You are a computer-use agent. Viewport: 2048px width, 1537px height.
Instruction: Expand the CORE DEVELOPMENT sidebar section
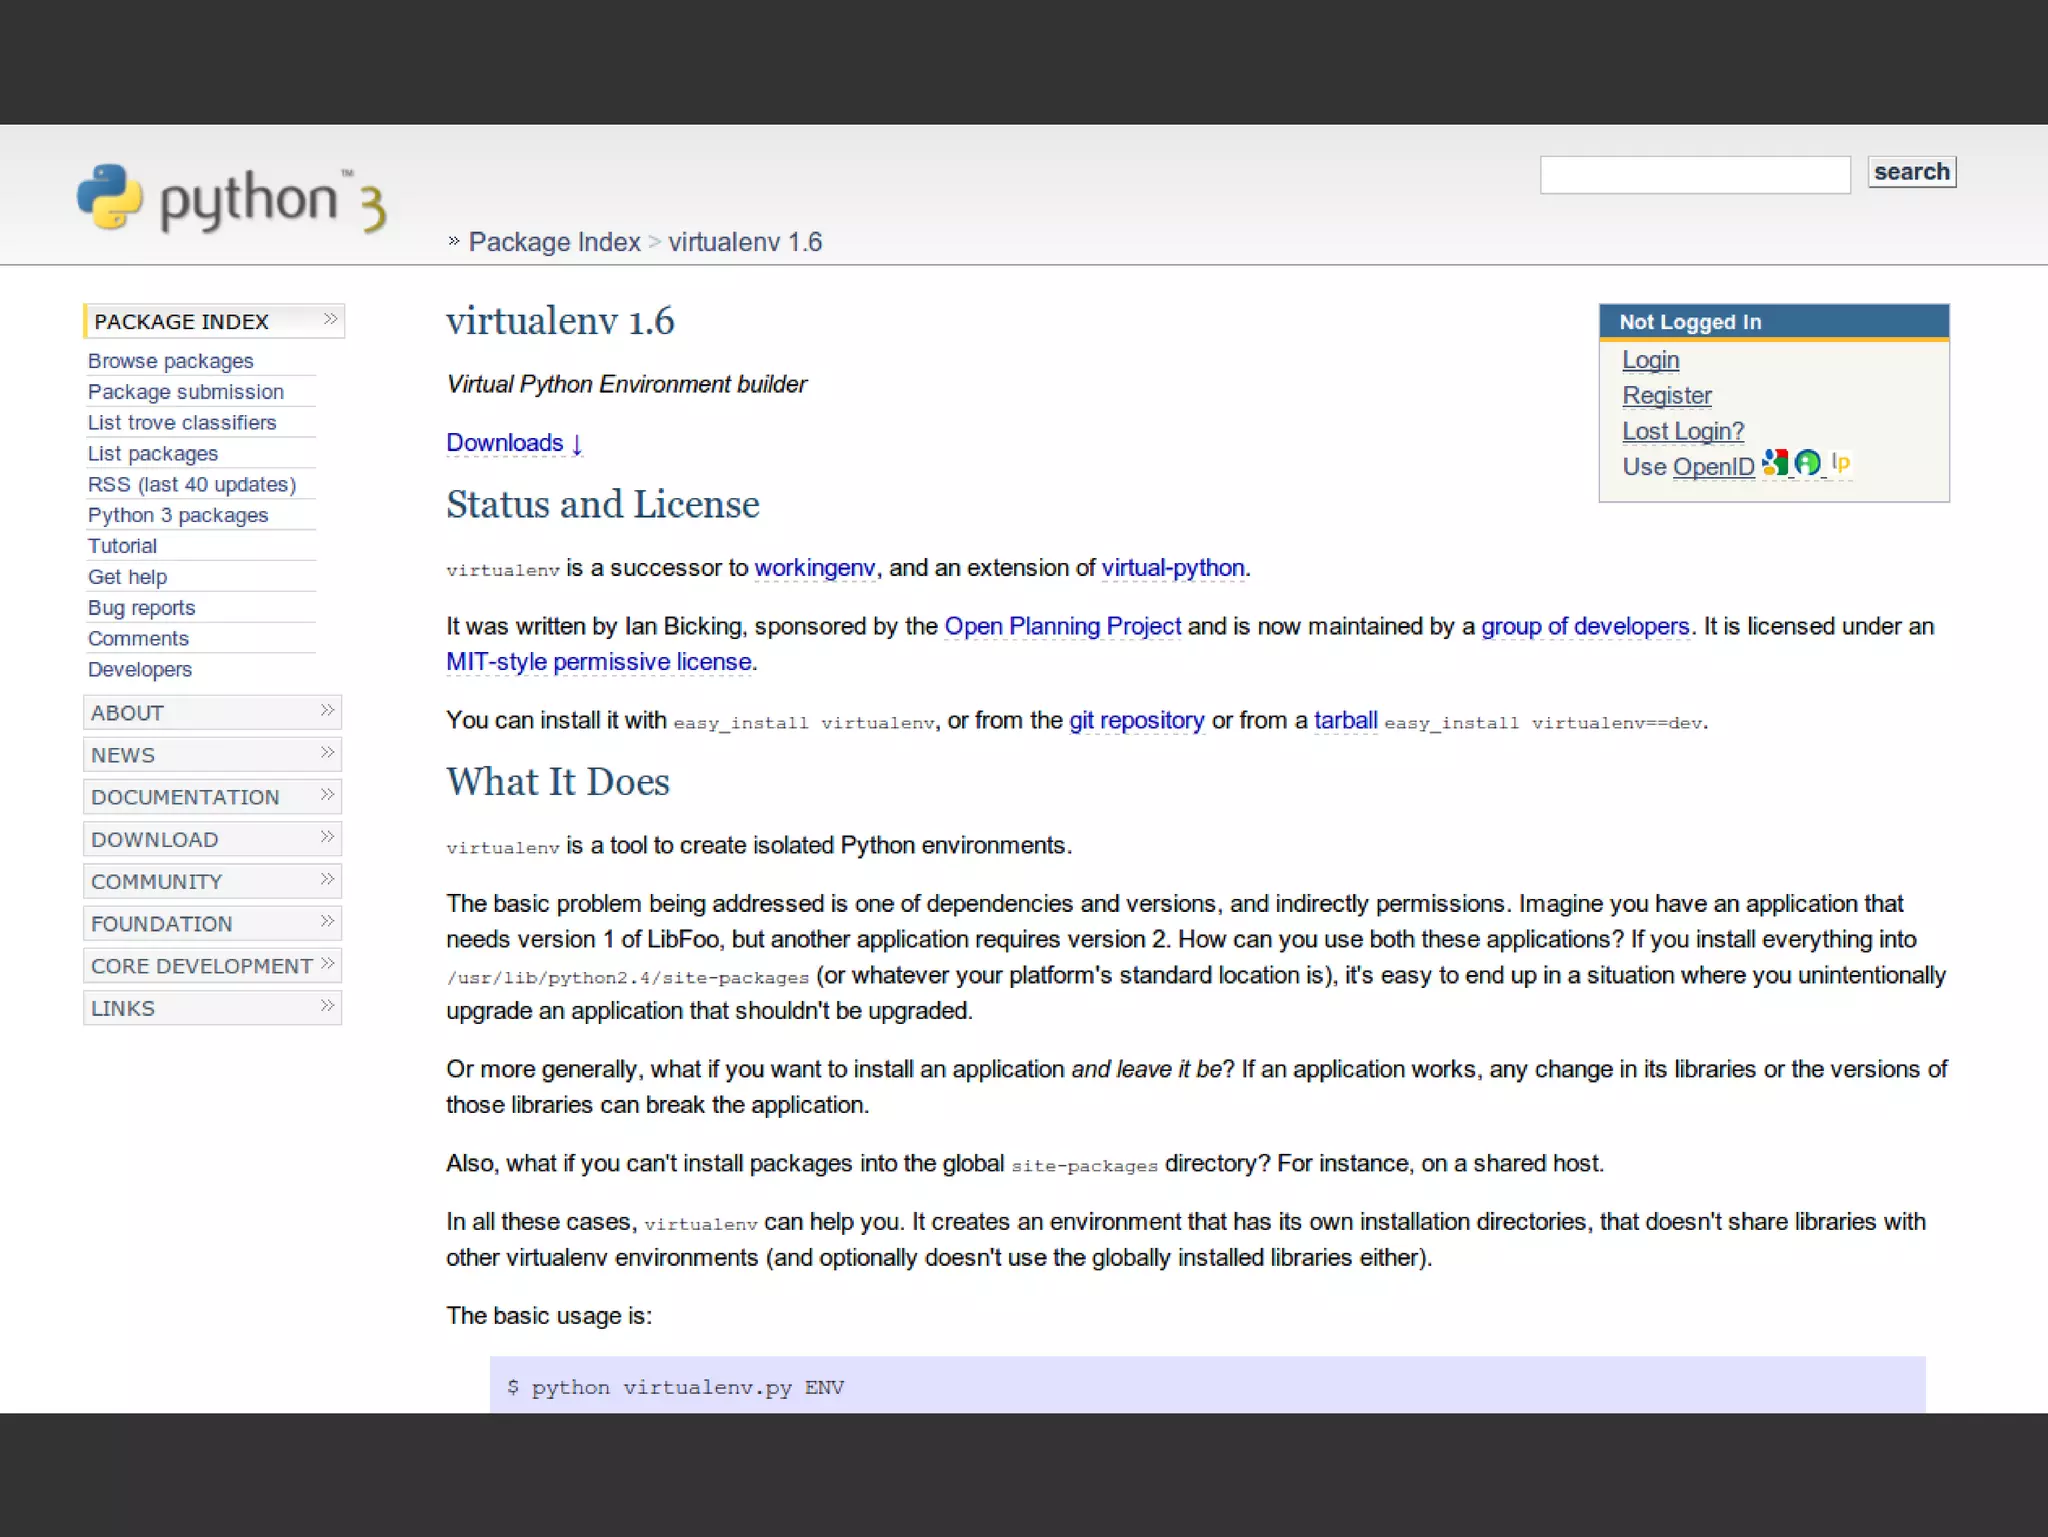coord(201,966)
